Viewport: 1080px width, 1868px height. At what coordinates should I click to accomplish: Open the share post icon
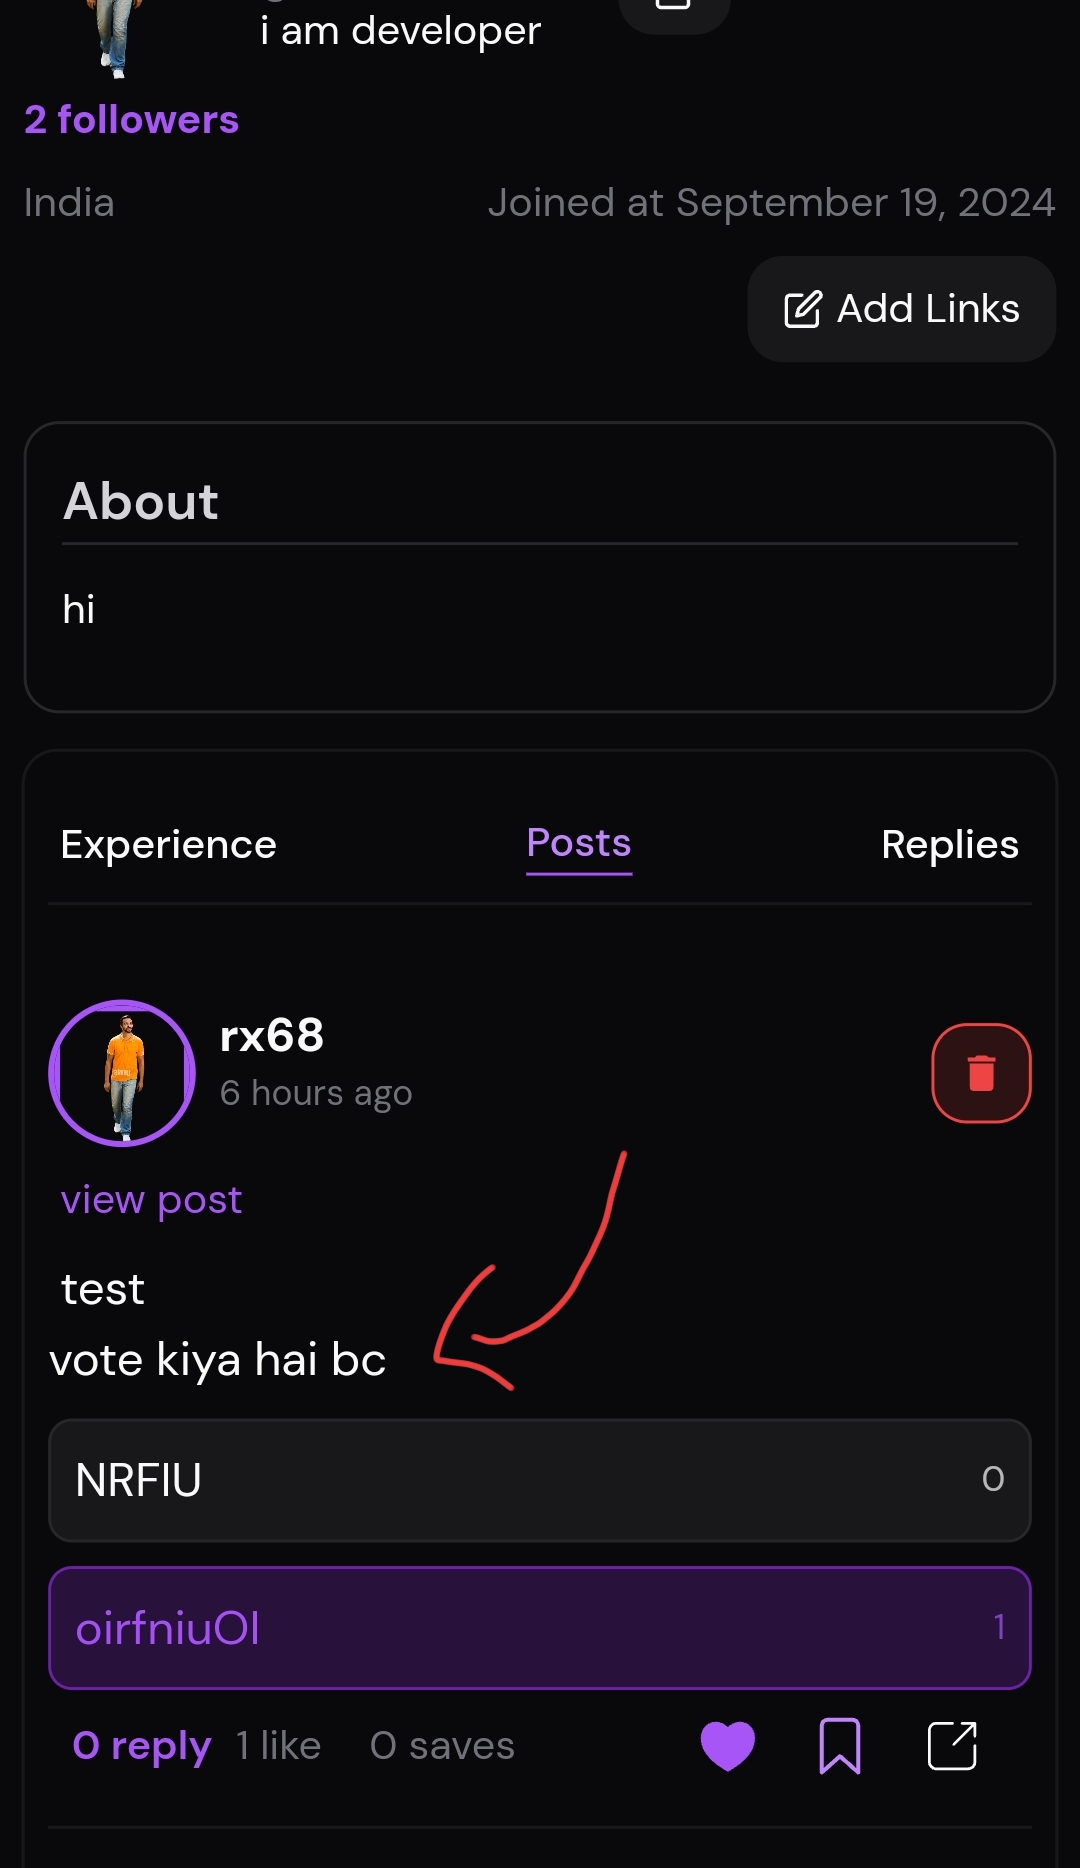tap(952, 1746)
